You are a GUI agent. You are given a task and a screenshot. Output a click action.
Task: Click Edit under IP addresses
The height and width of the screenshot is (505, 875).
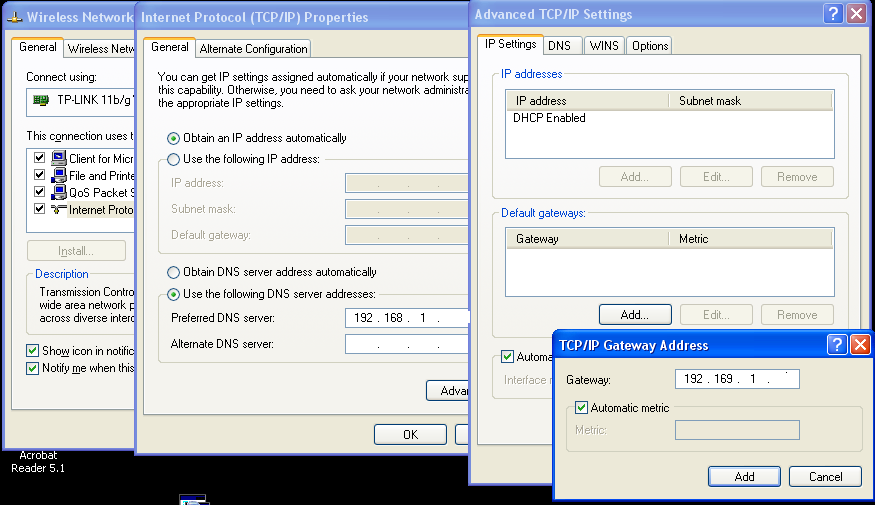pyautogui.click(x=716, y=177)
